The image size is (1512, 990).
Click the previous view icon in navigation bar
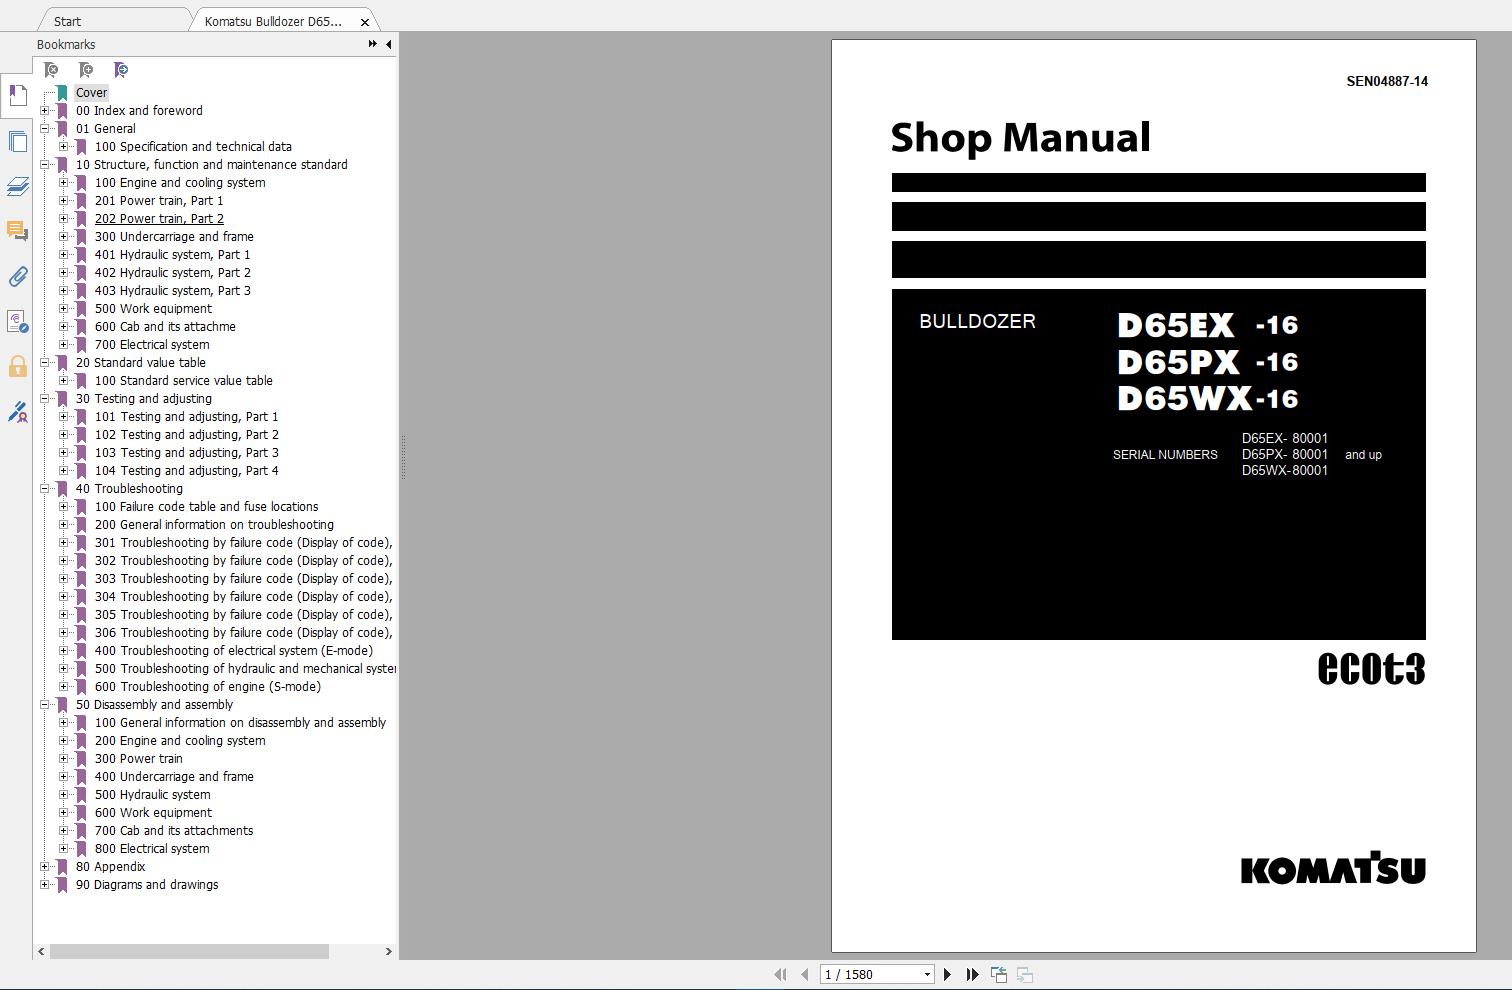tap(998, 974)
